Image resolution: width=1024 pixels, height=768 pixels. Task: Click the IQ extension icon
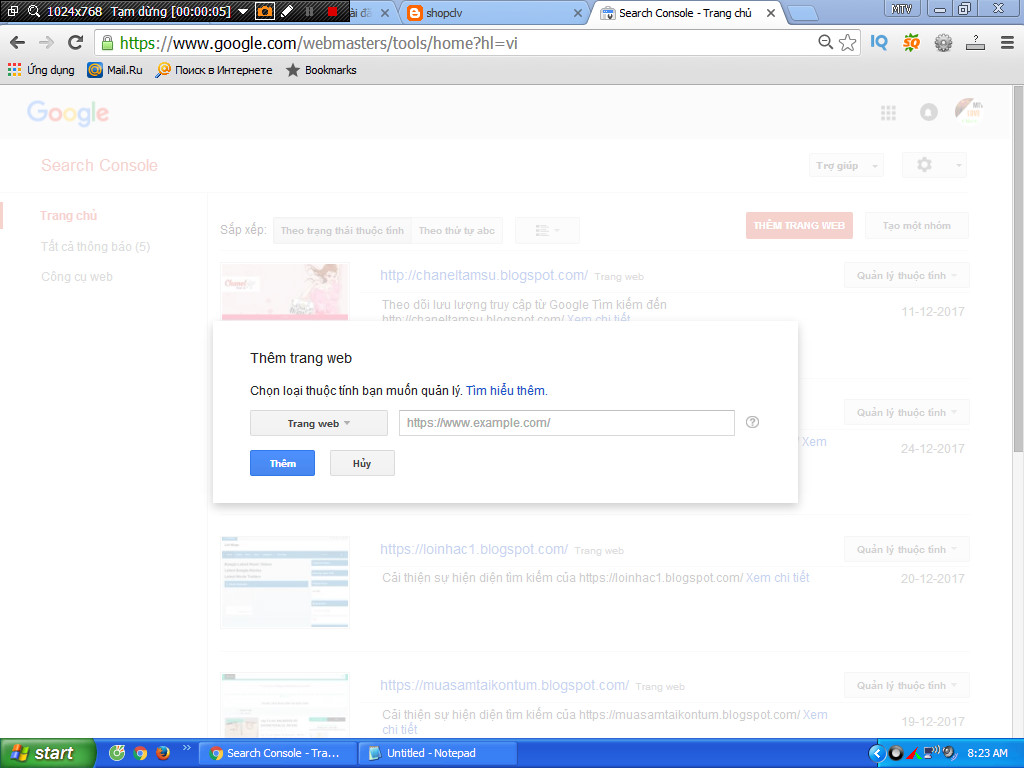coord(879,43)
